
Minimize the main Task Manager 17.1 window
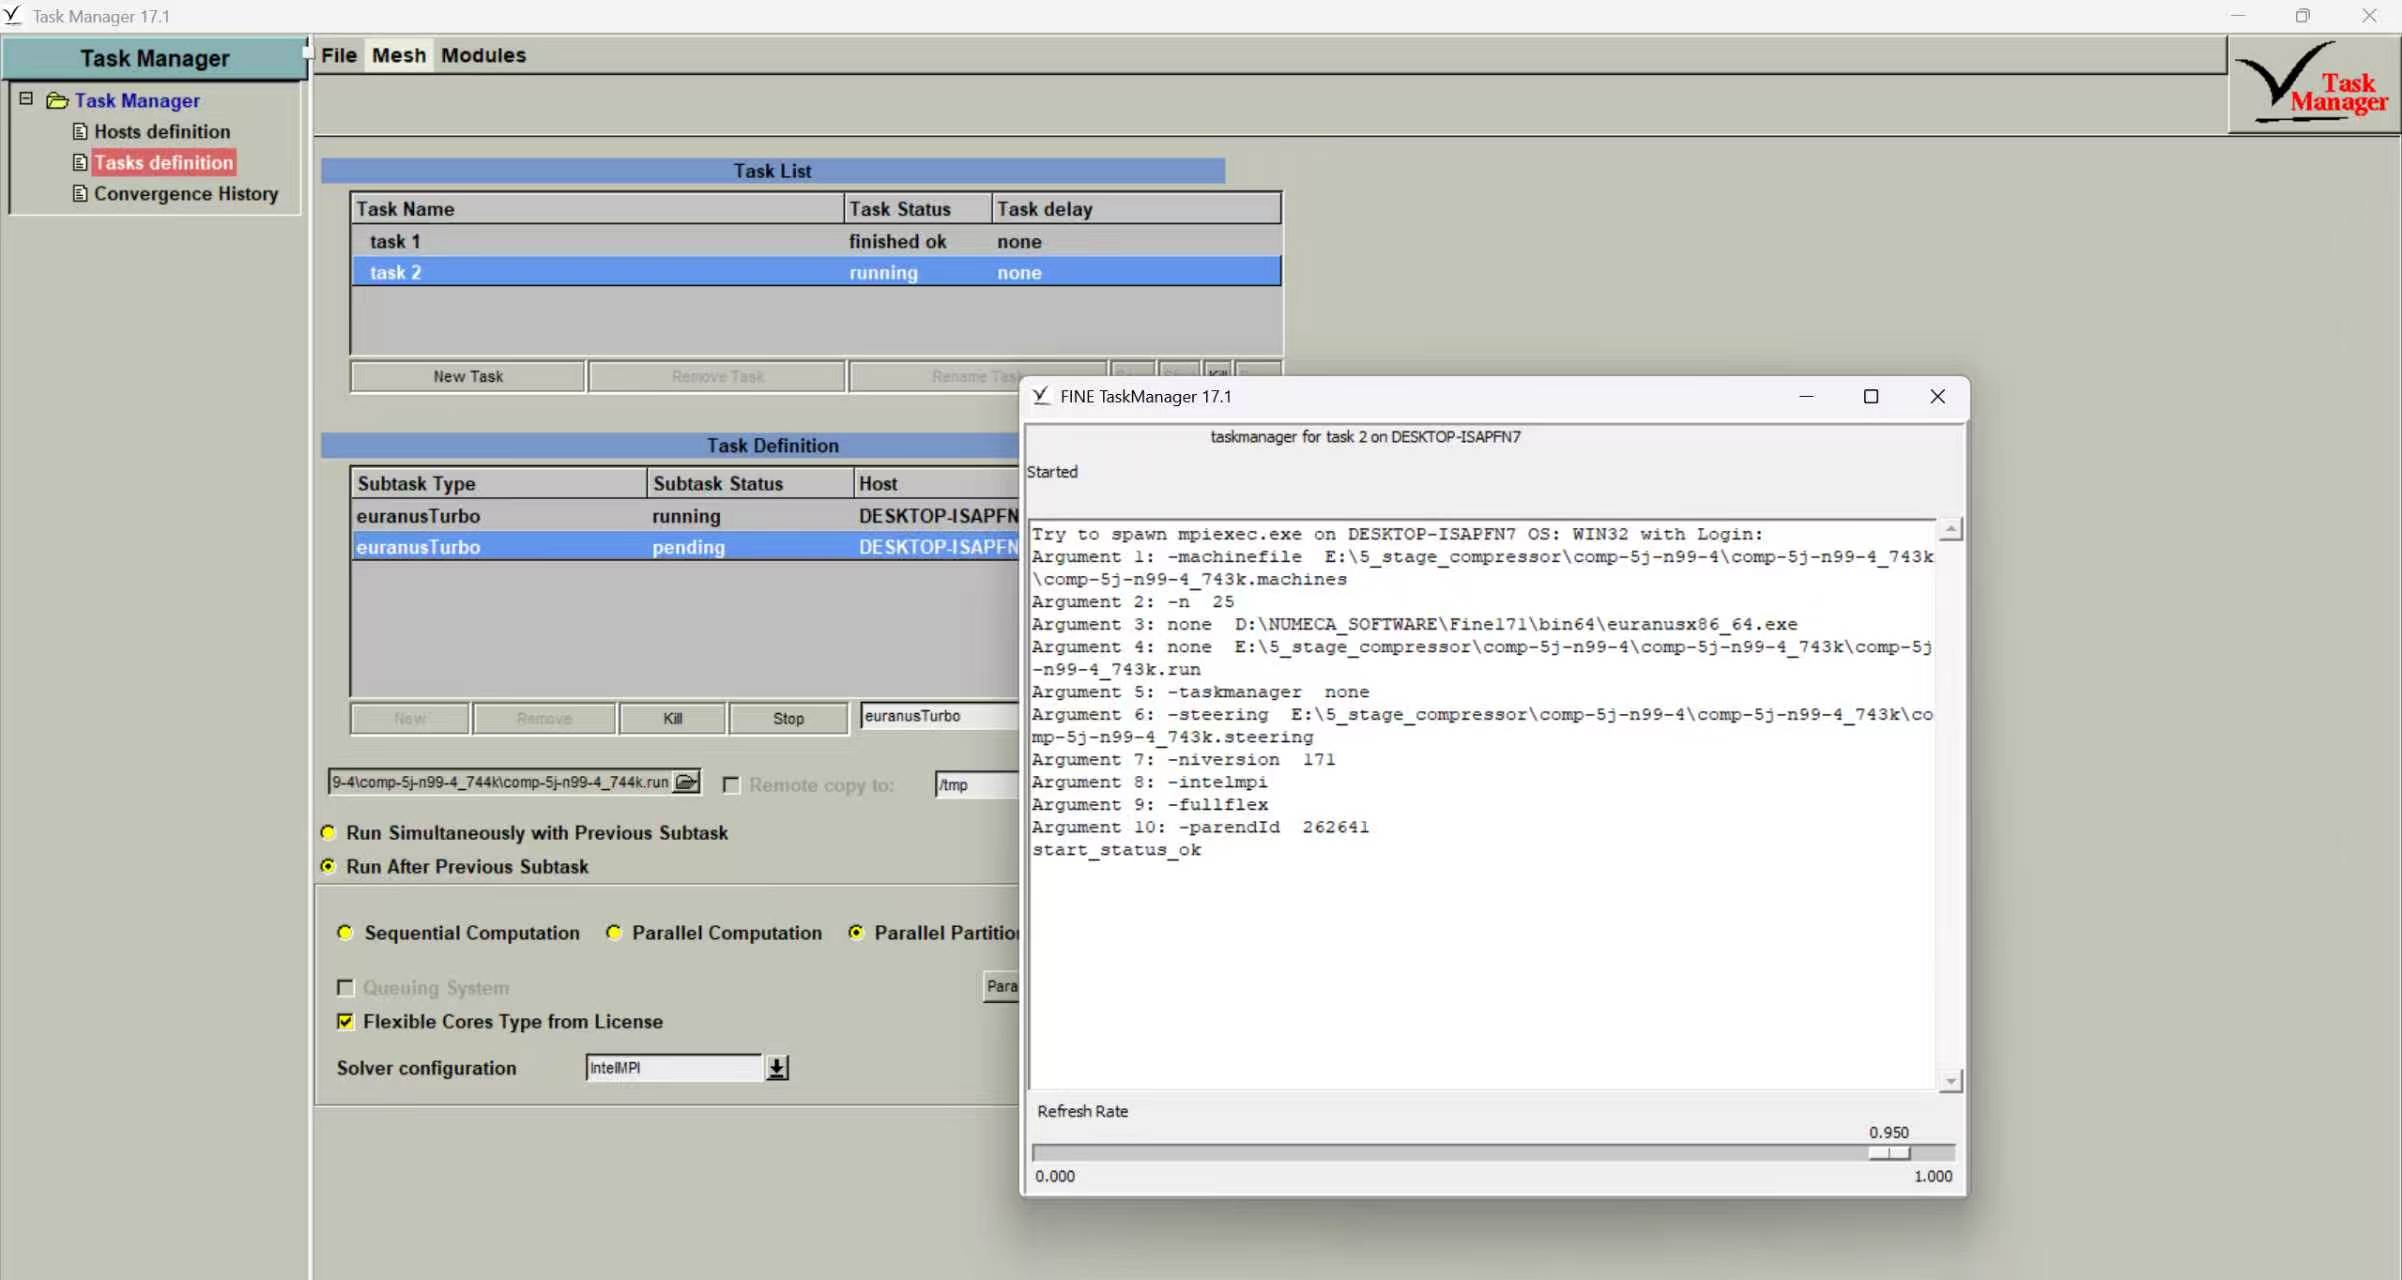point(2238,15)
